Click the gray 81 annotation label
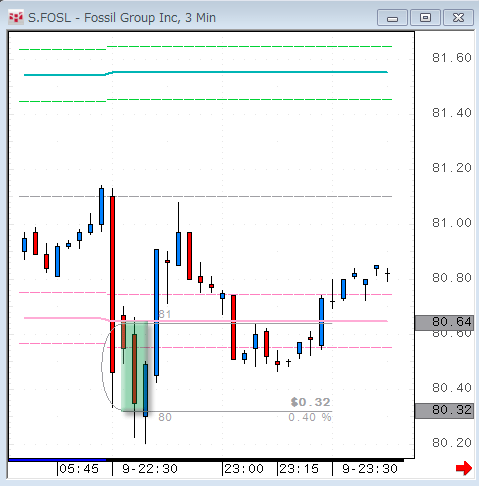The height and width of the screenshot is (486, 479). click(165, 314)
